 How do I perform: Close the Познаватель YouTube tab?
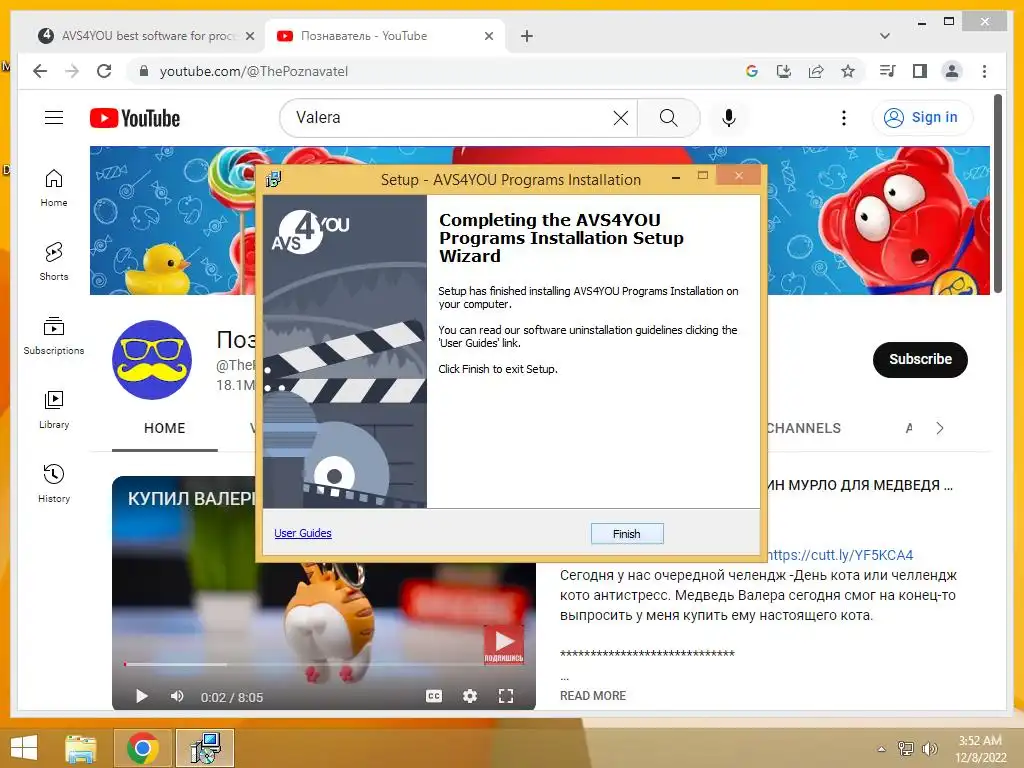pyautogui.click(x=488, y=36)
